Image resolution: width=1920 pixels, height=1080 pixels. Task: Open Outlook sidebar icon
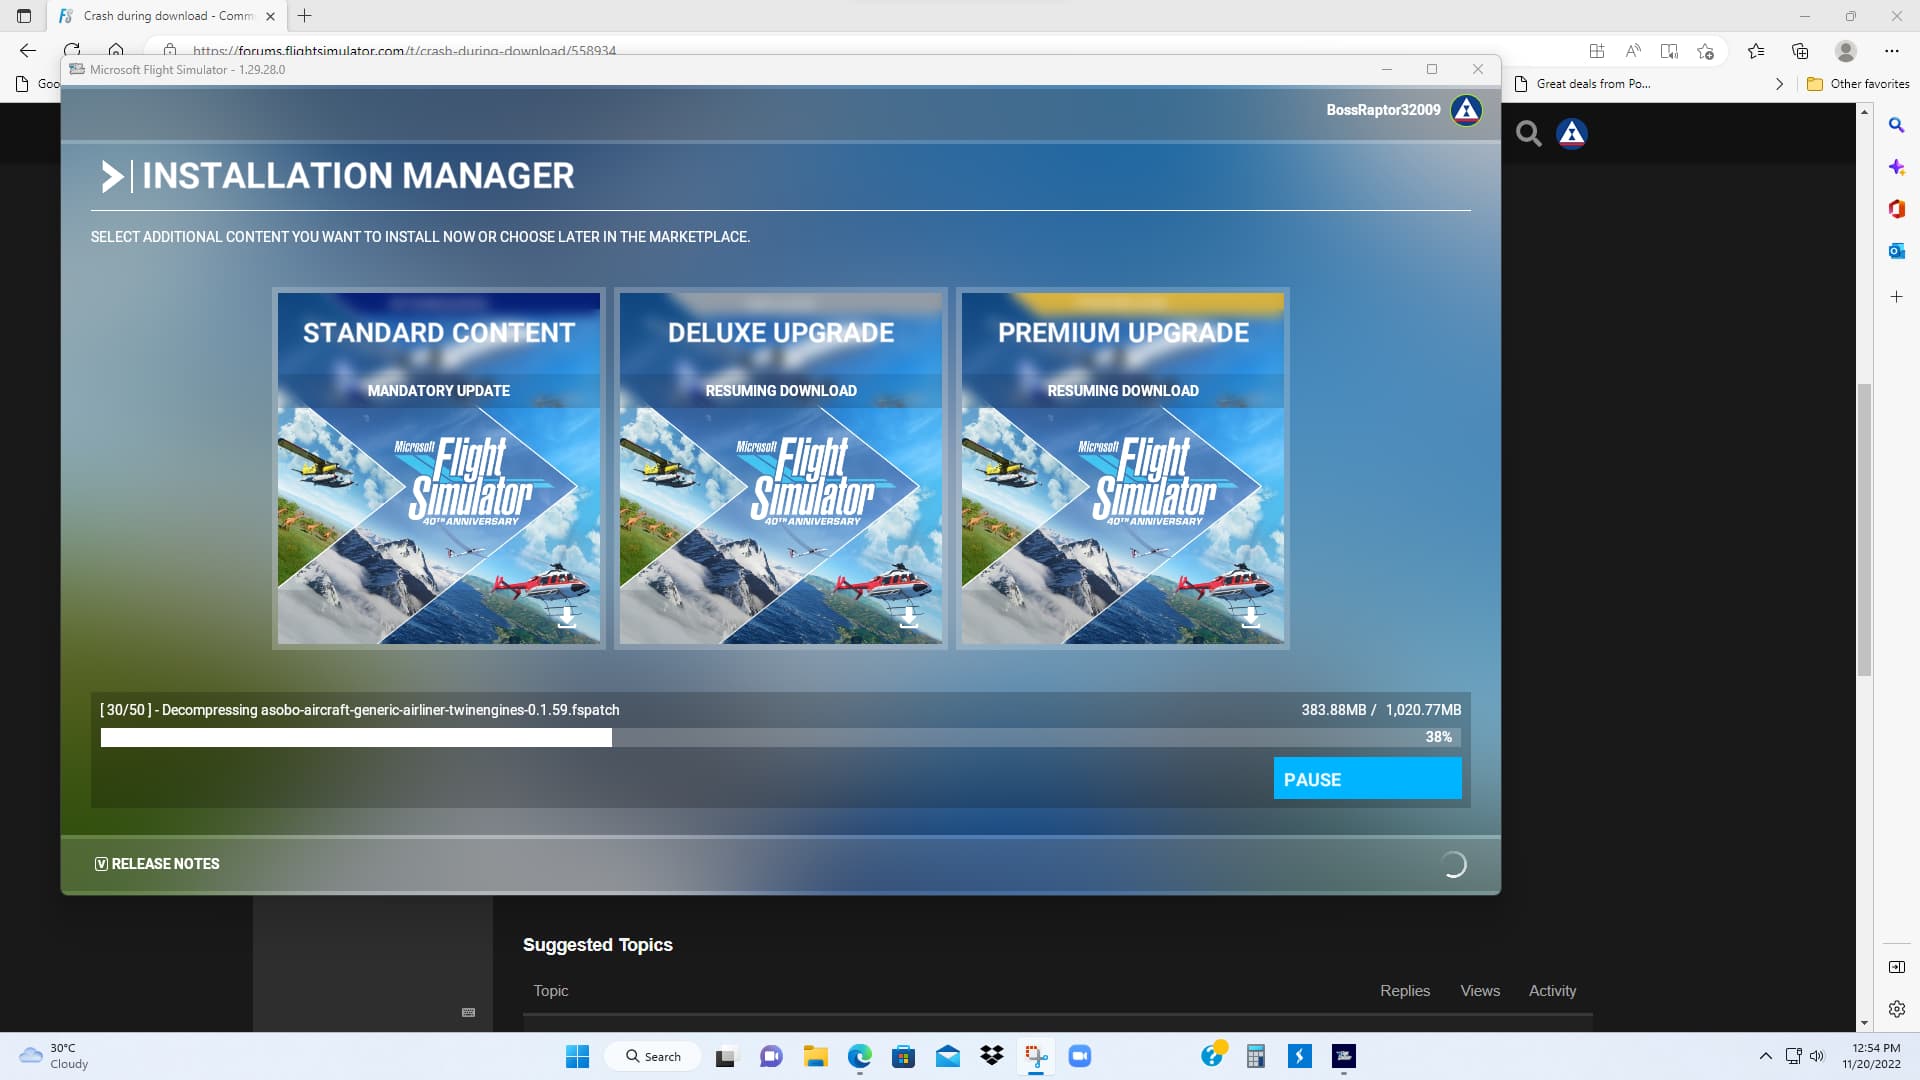(x=1896, y=251)
